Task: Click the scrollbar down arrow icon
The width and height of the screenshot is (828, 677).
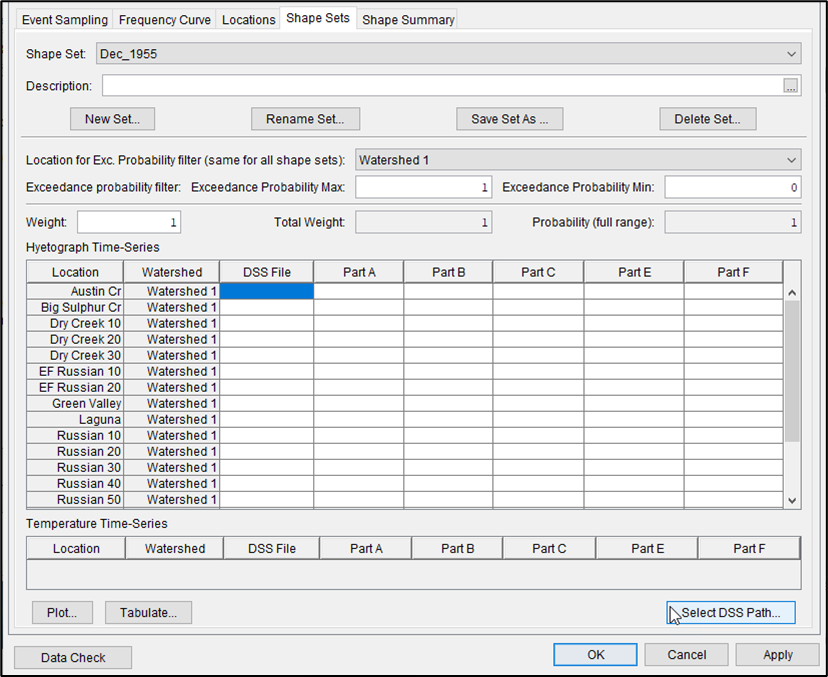Action: [791, 499]
